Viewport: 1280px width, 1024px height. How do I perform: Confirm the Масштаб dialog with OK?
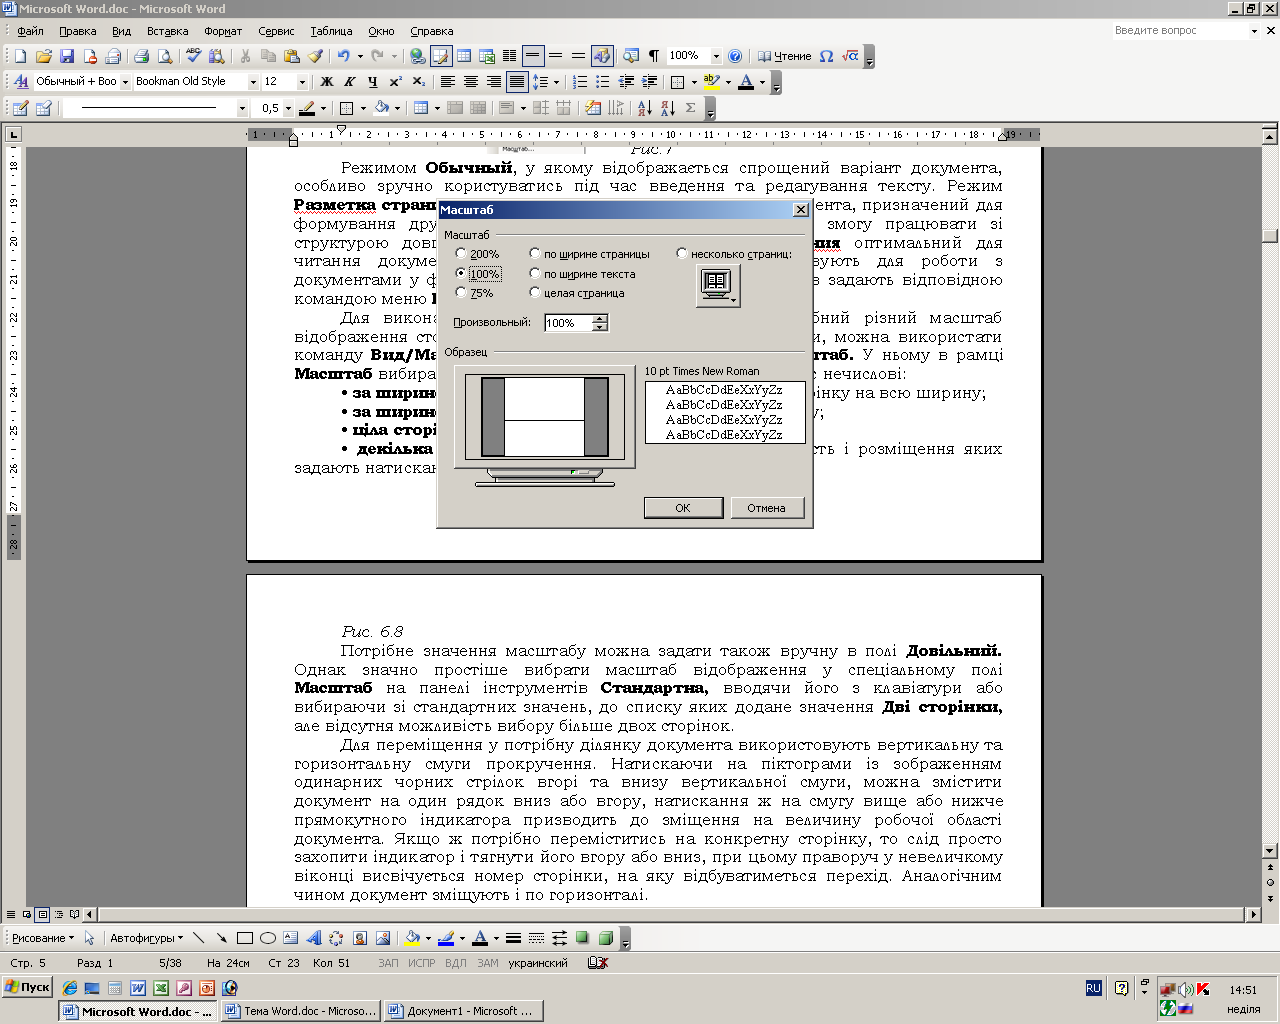pos(683,508)
